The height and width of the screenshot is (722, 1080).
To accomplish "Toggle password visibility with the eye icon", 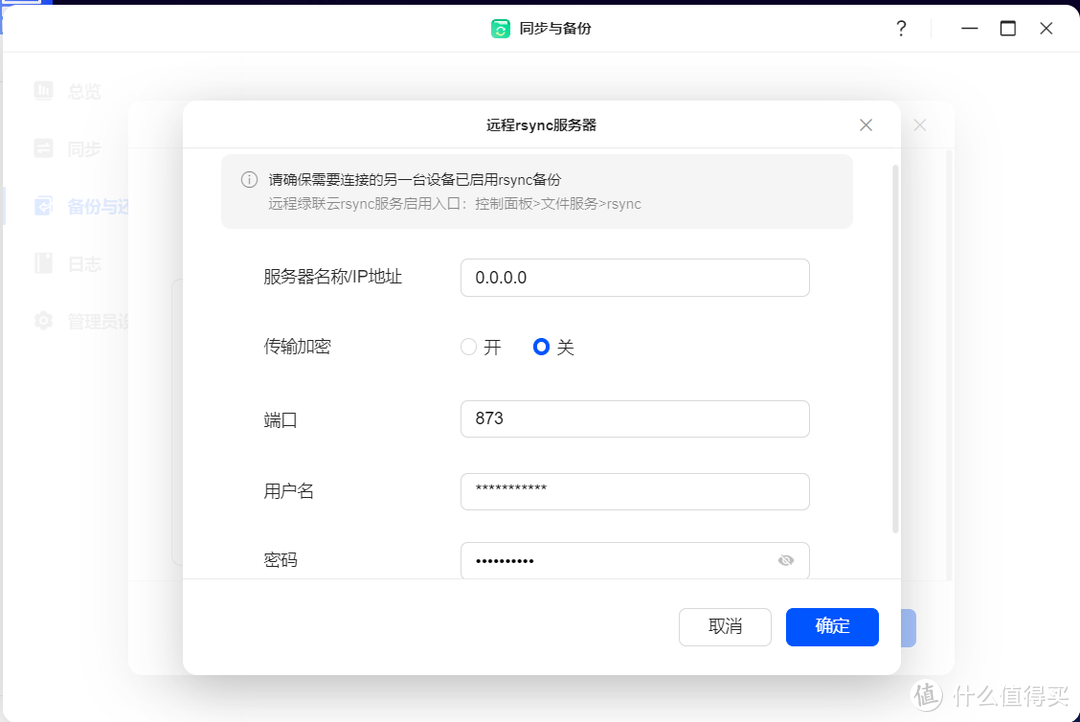I will click(785, 560).
